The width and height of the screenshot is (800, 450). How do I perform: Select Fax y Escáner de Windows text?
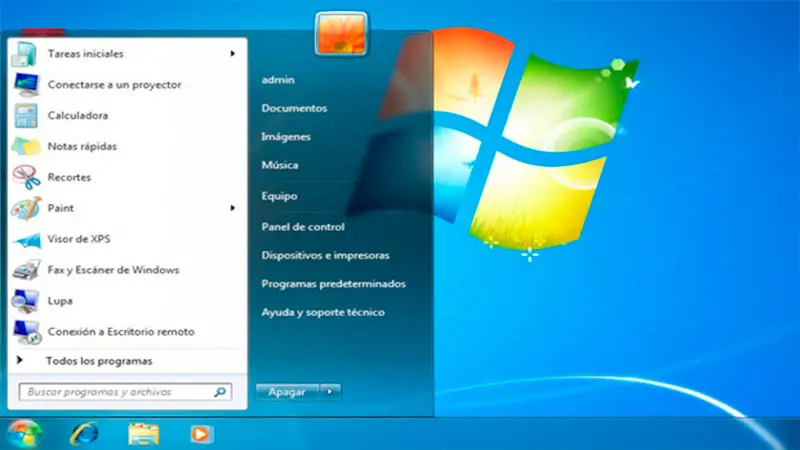[x=113, y=270]
